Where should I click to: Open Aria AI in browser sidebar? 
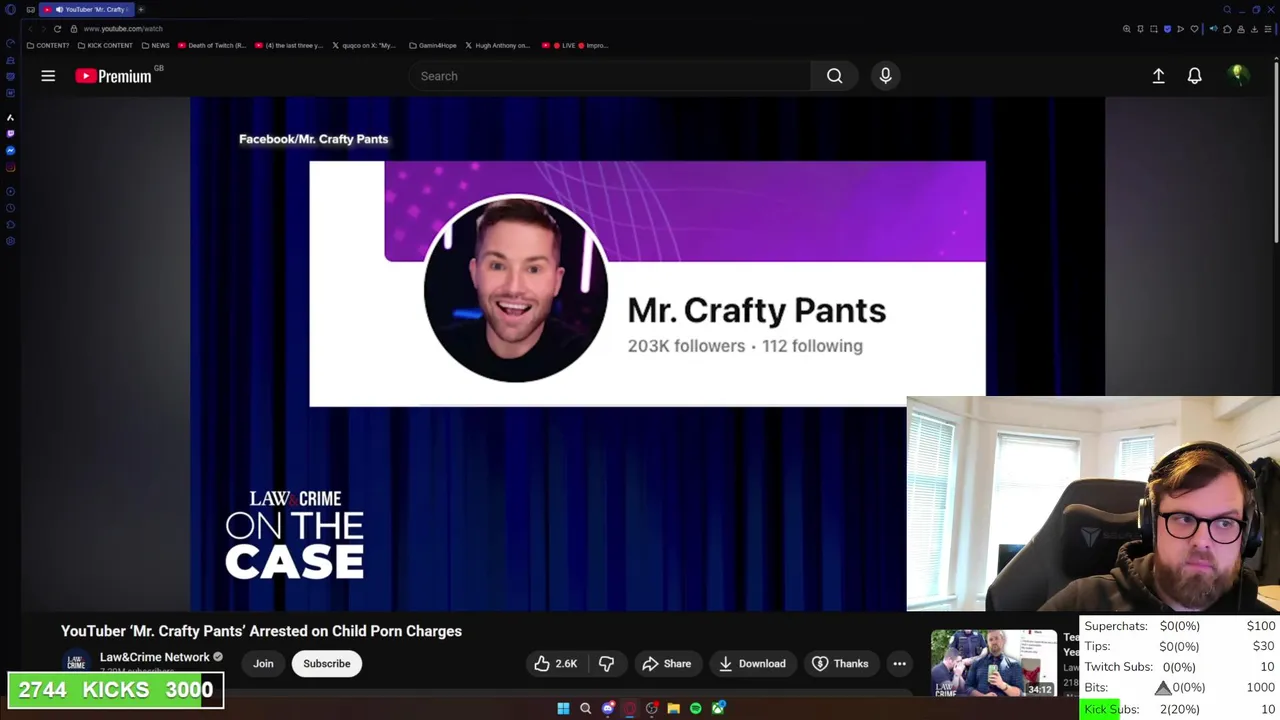click(10, 117)
